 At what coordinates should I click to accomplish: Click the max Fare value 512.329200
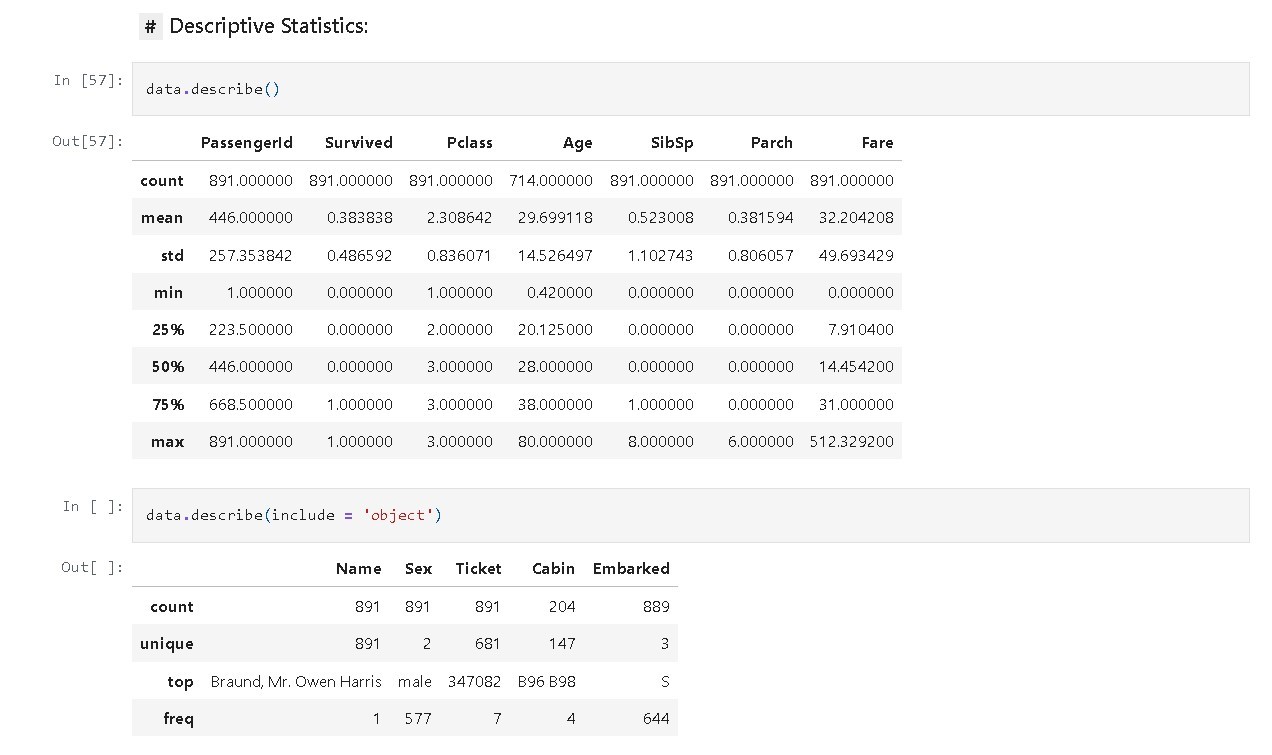point(852,442)
